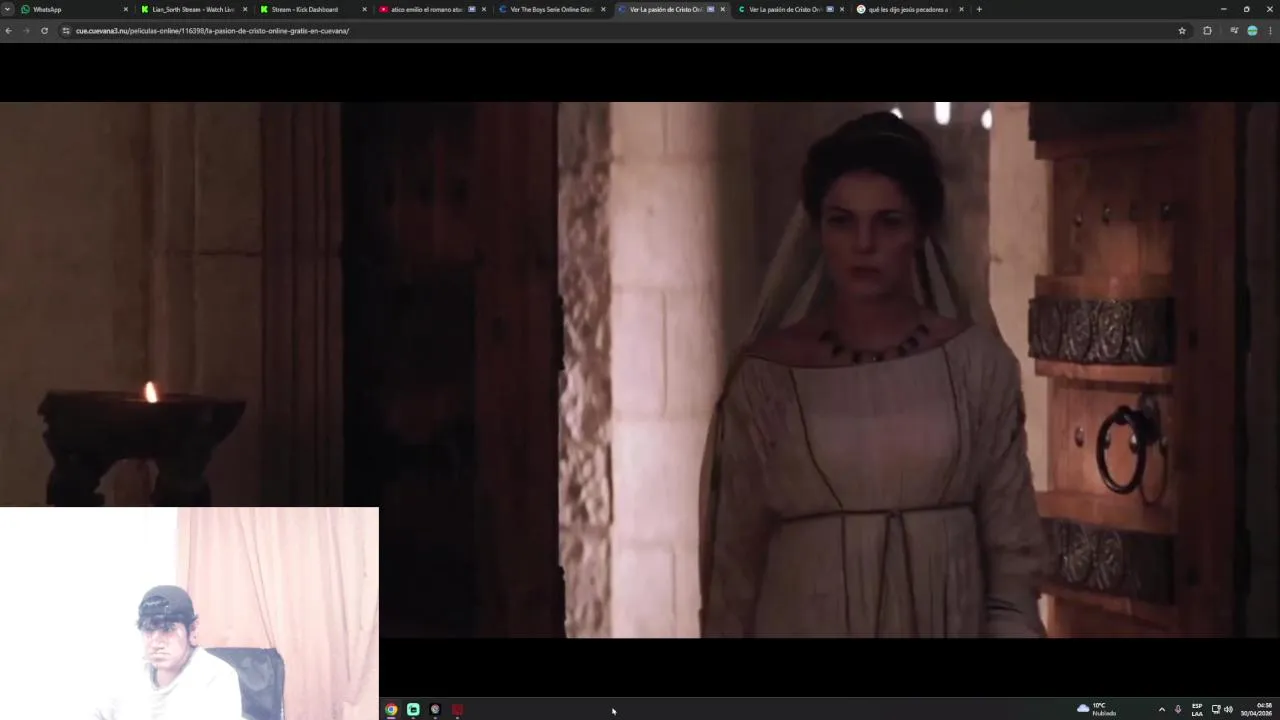Switch to Ver The Boys Serie tab

tap(552, 9)
